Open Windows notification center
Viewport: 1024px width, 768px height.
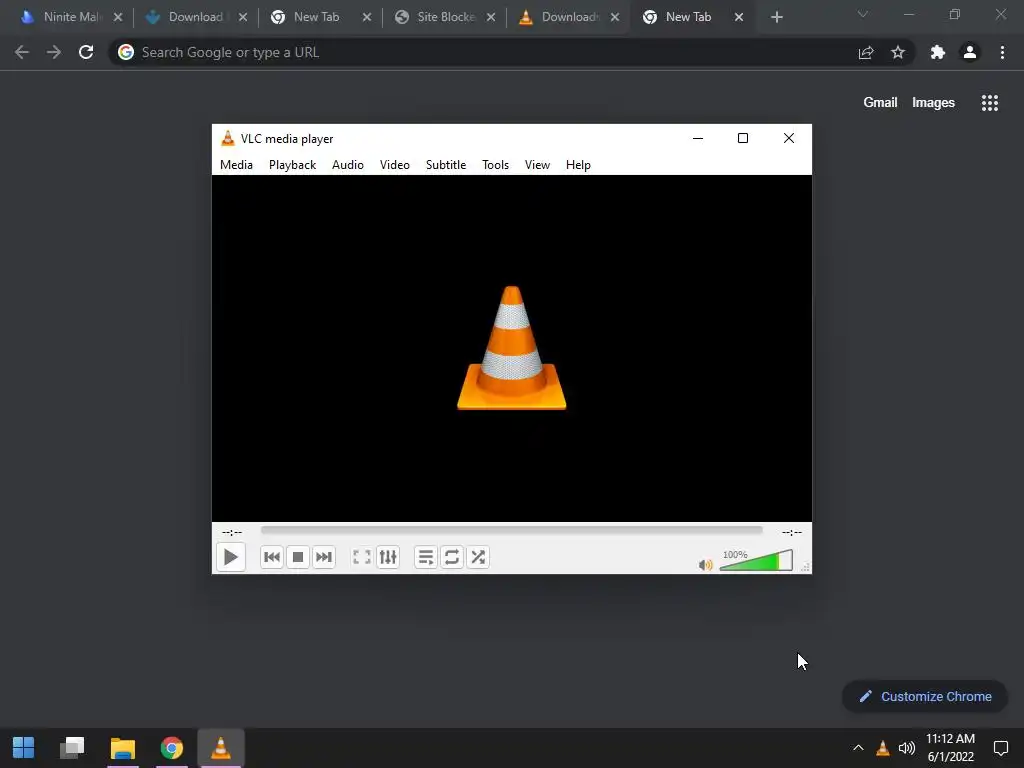[x=1000, y=748]
